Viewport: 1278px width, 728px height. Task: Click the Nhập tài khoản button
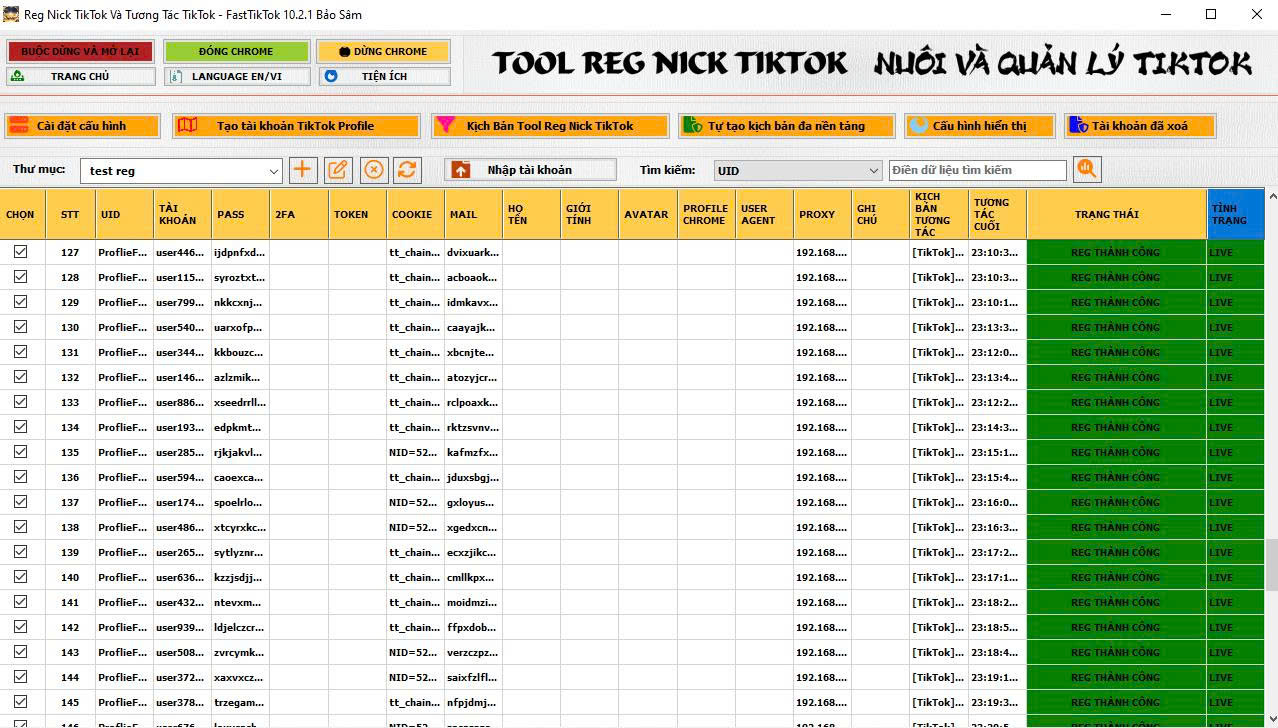(x=530, y=170)
